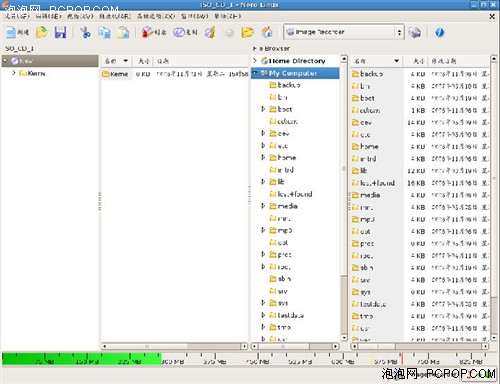Close the compilation document with the X
Viewport: 500px width, 384px height.
tap(492, 16)
